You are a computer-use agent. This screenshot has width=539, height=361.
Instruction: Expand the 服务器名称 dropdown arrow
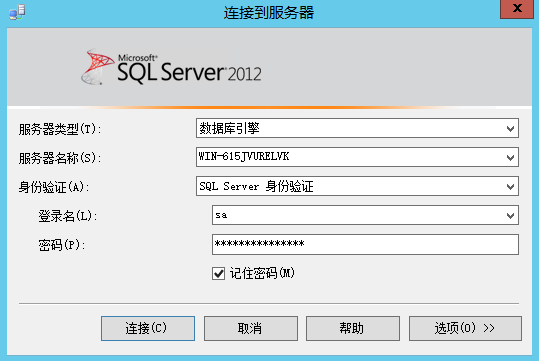(x=510, y=157)
